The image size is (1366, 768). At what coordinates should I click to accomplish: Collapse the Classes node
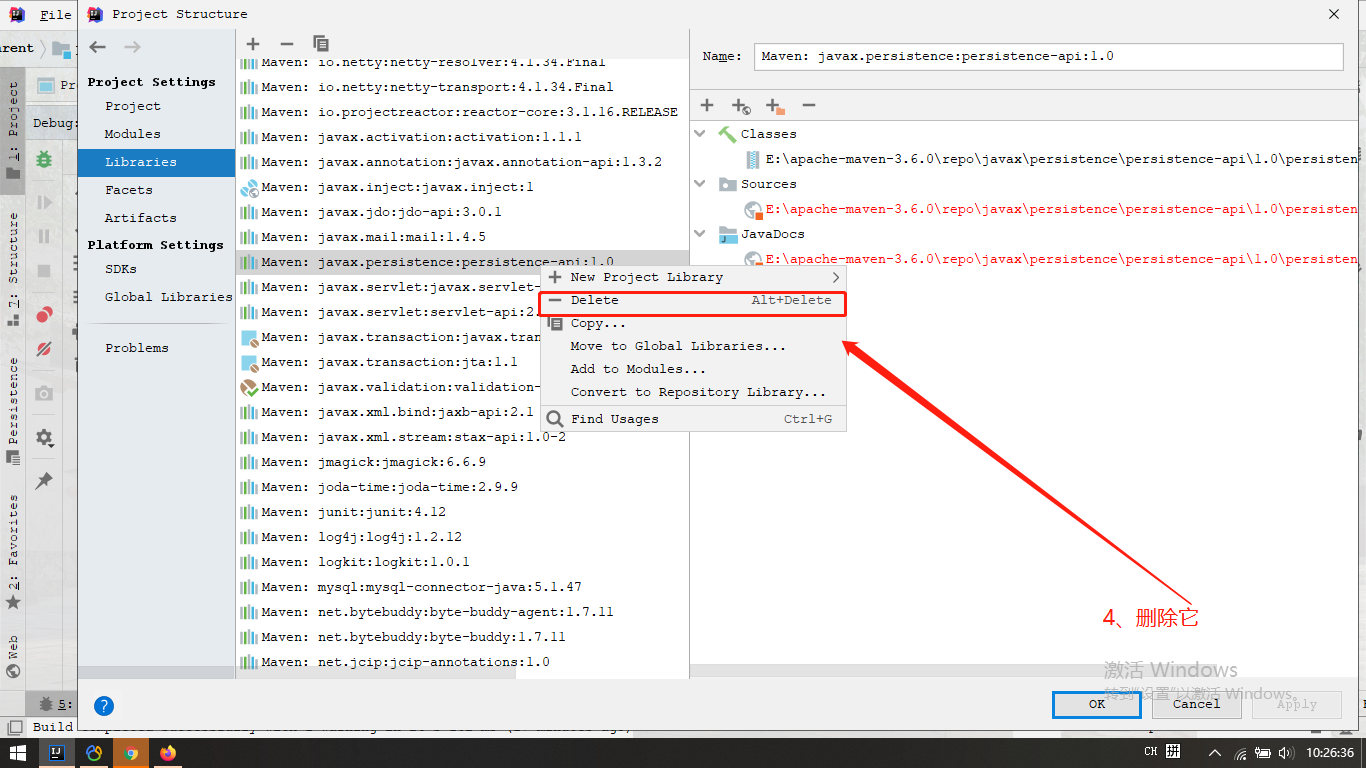pos(701,134)
